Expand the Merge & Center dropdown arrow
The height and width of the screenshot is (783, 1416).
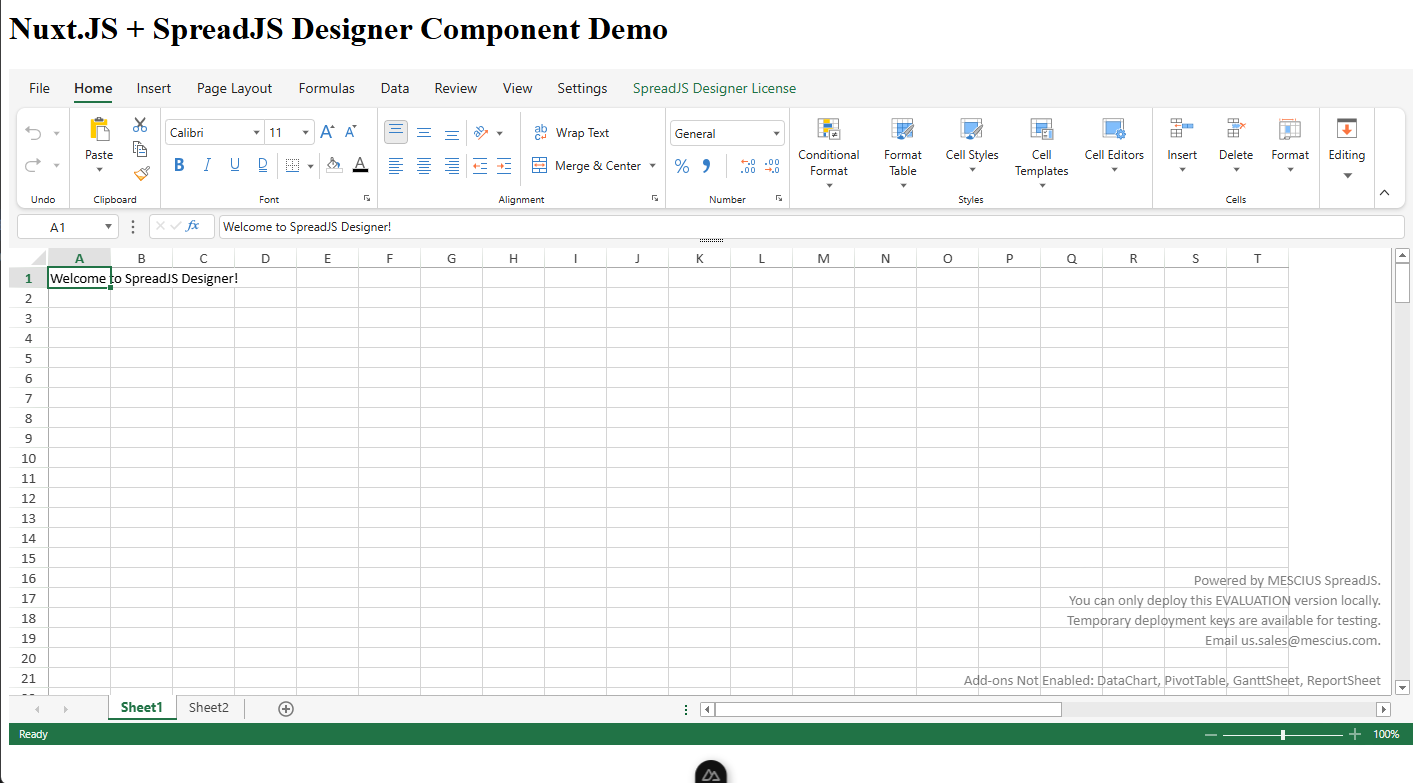pos(653,166)
